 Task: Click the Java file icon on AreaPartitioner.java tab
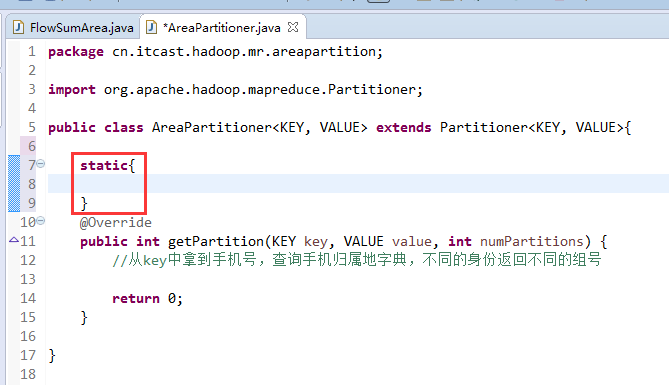(151, 28)
